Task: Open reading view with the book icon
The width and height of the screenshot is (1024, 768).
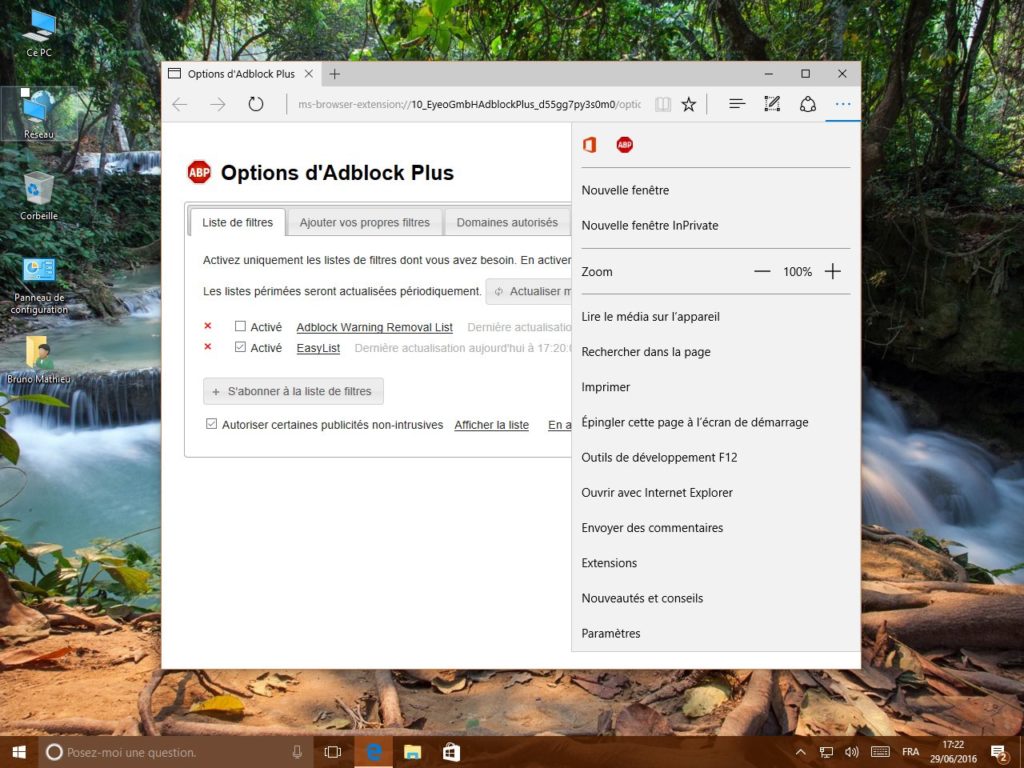Action: point(663,104)
